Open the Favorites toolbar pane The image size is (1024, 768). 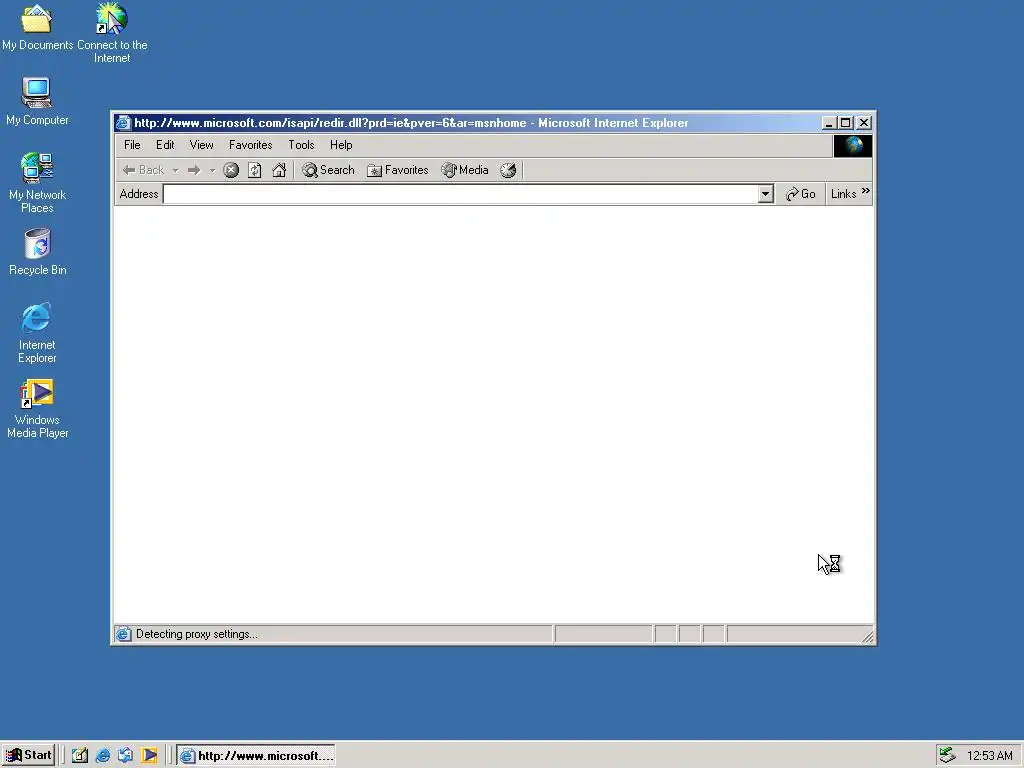398,170
